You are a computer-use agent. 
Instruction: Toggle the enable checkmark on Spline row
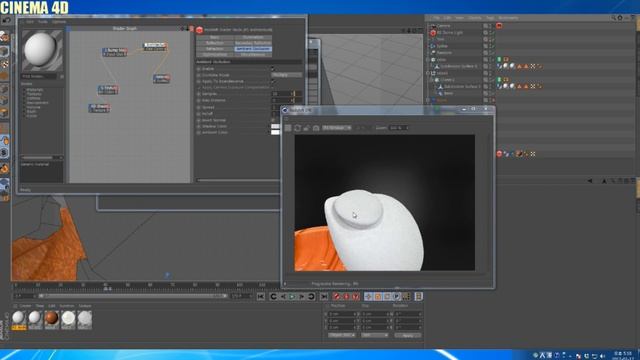[492, 46]
